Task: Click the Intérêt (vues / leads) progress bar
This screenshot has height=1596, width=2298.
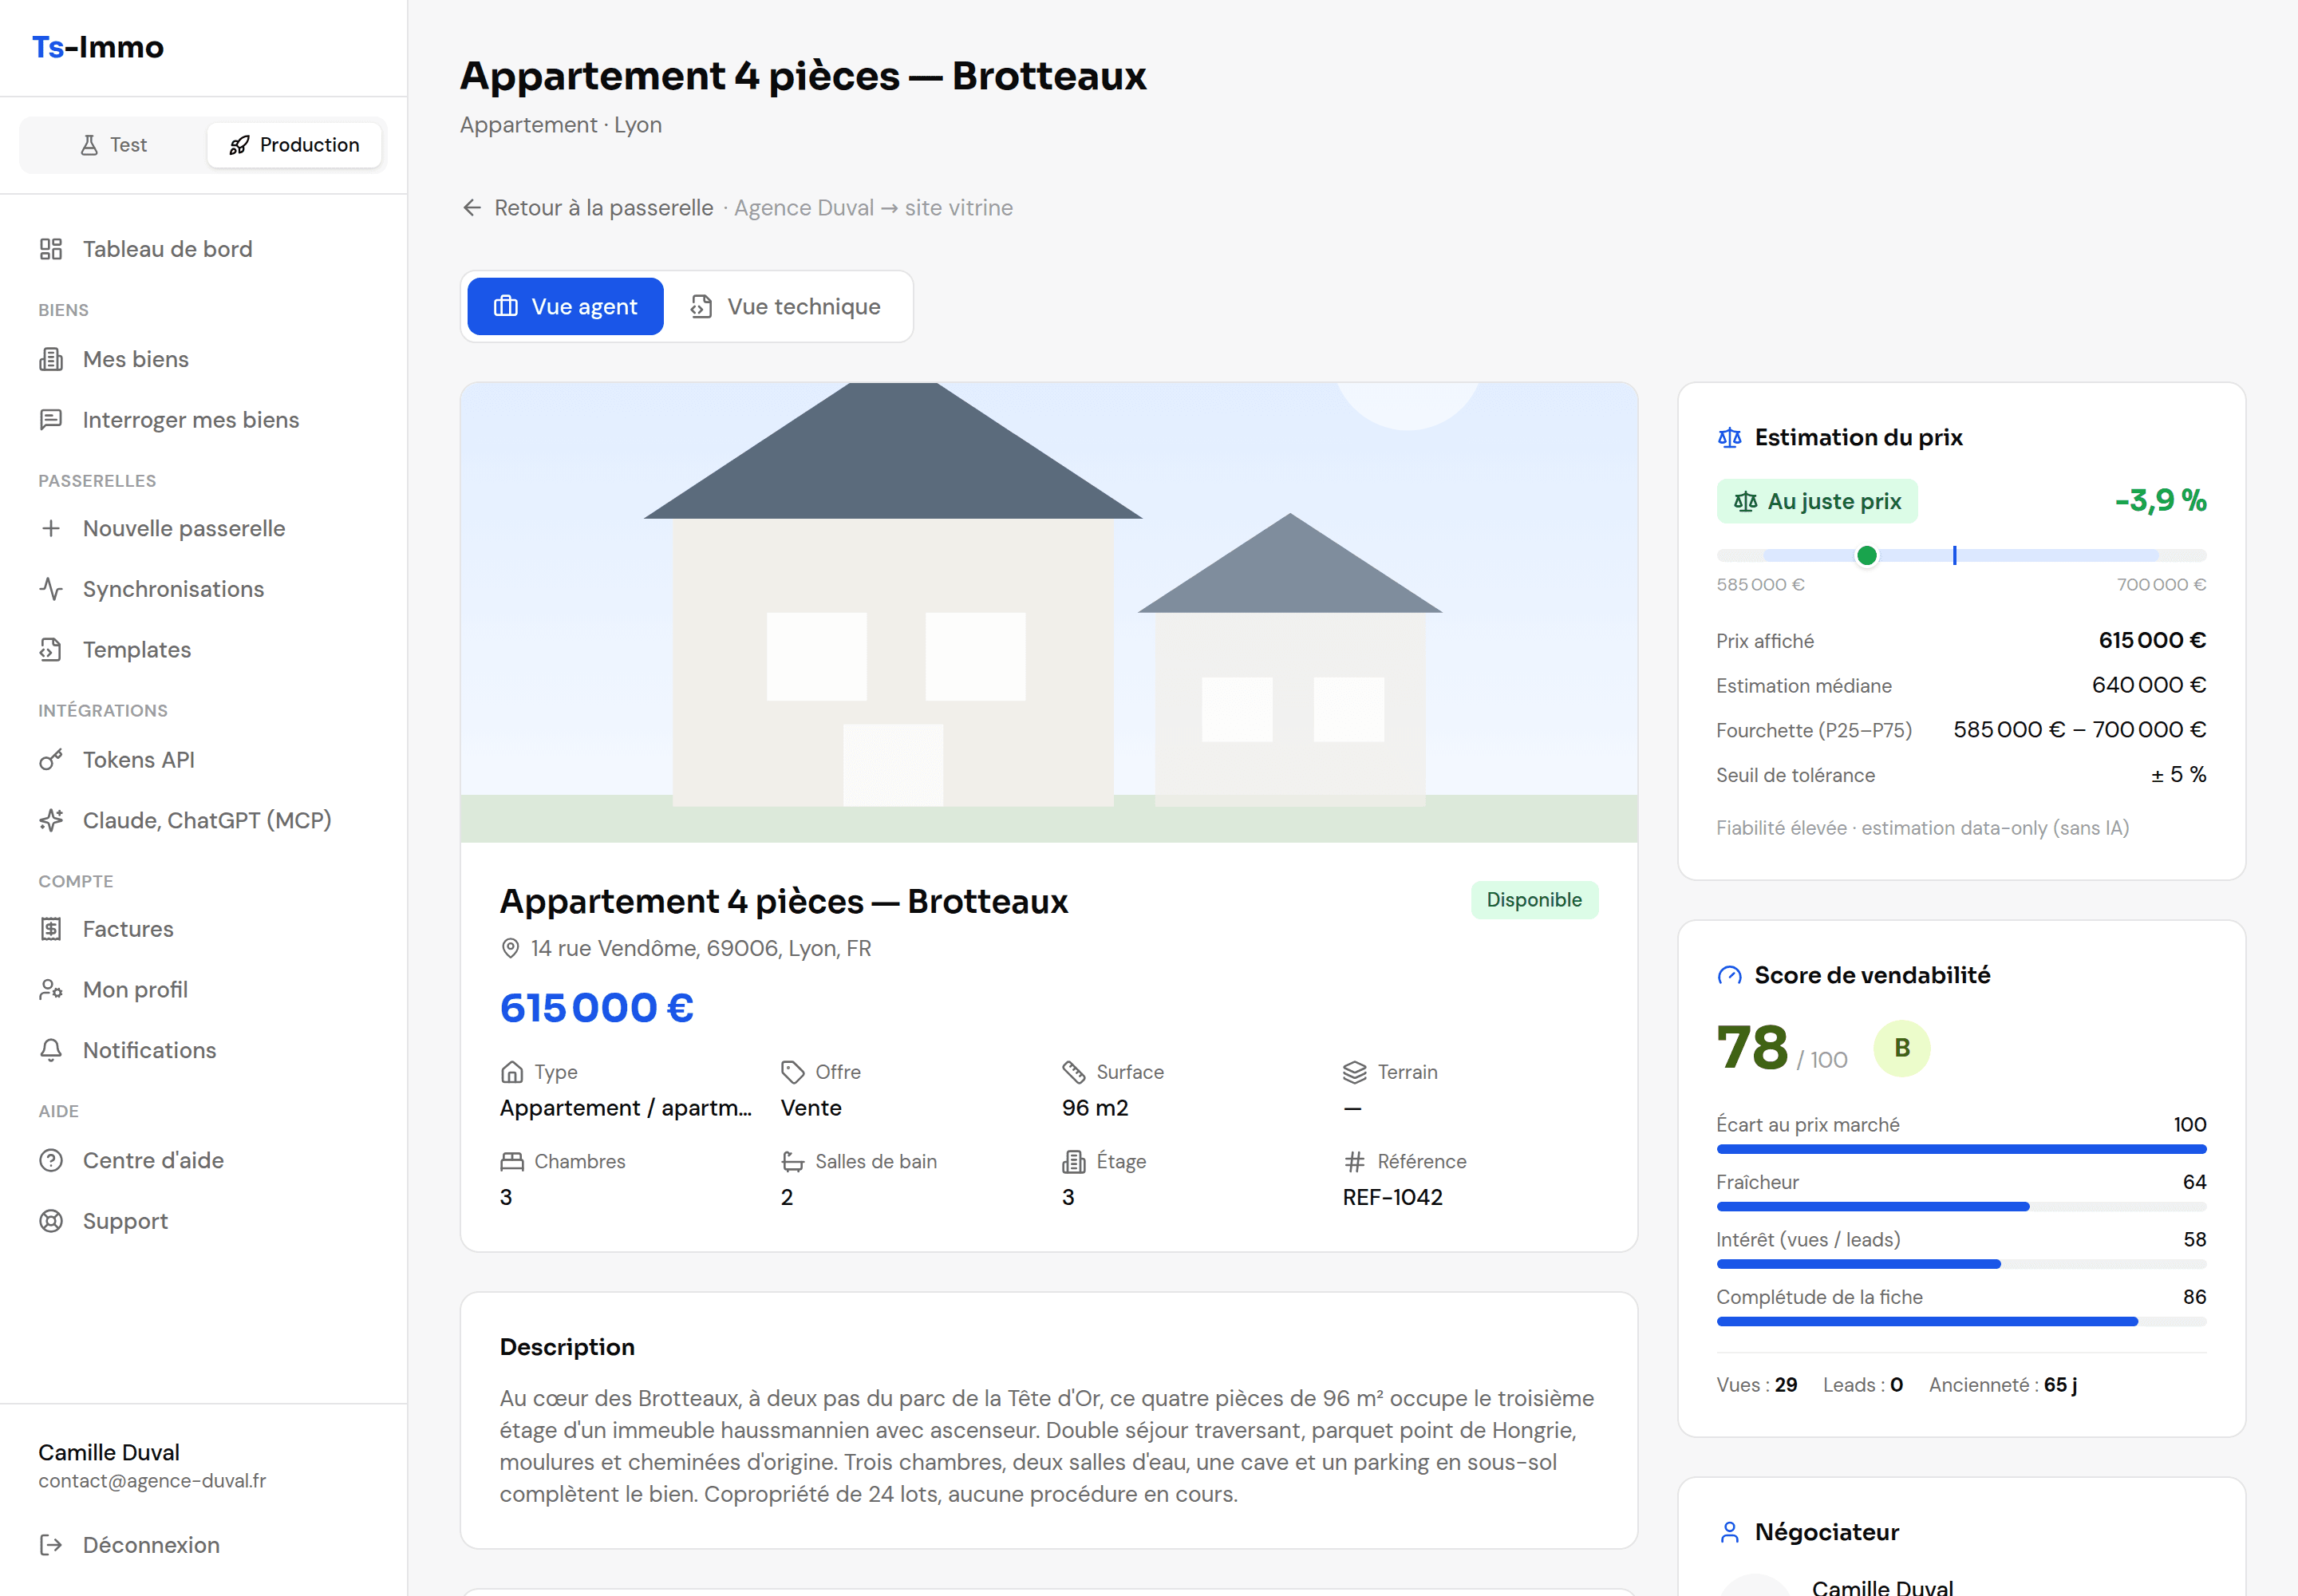Action: pyautogui.click(x=1961, y=1264)
